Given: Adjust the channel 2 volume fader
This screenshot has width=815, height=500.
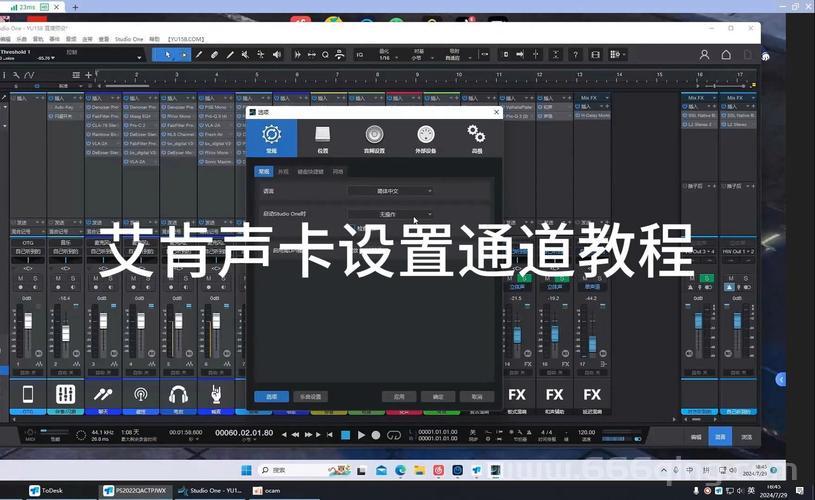Looking at the screenshot, I should [65, 333].
